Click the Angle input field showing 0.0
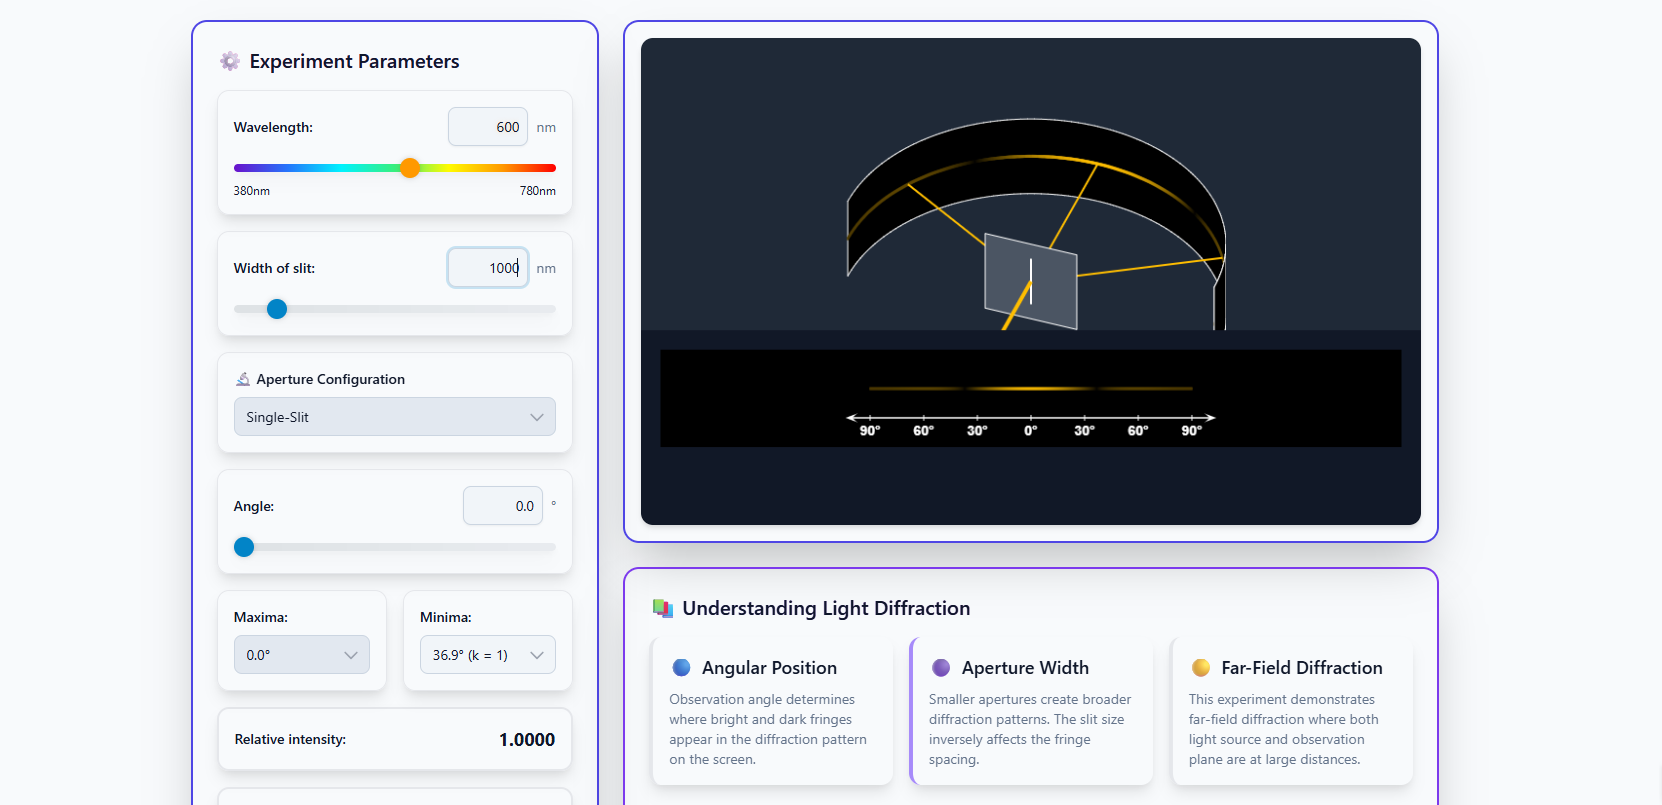 coord(503,506)
